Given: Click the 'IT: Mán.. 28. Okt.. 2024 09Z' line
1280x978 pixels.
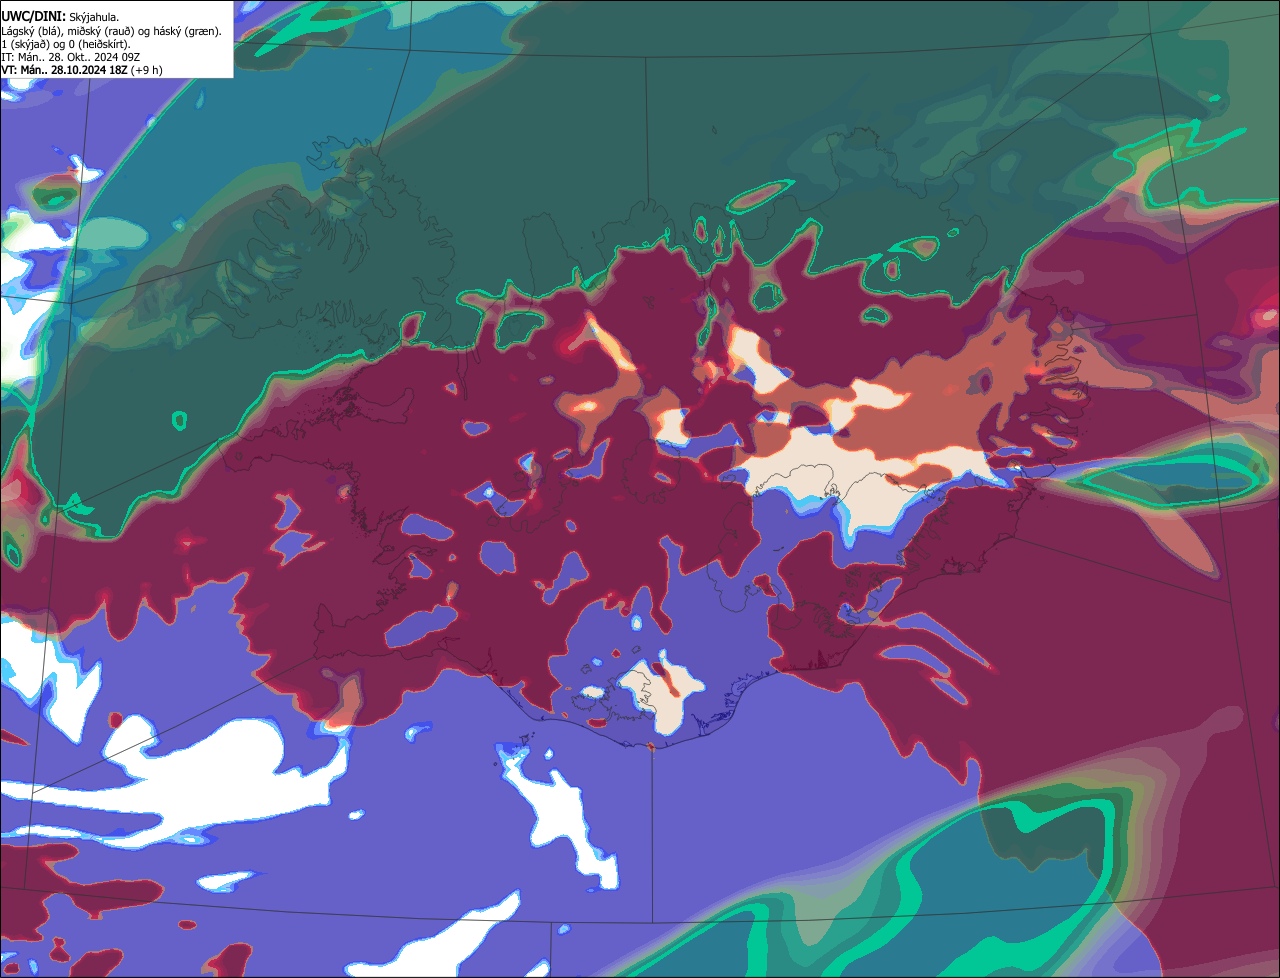Looking at the screenshot, I should (x=69, y=56).
